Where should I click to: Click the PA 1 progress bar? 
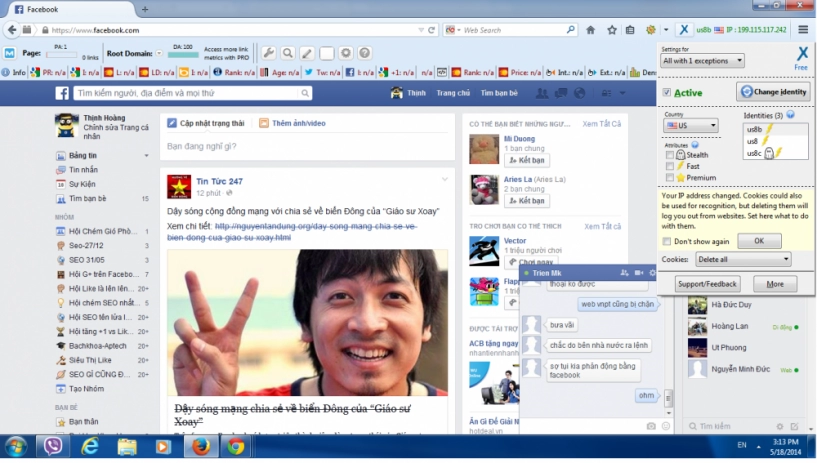61,54
